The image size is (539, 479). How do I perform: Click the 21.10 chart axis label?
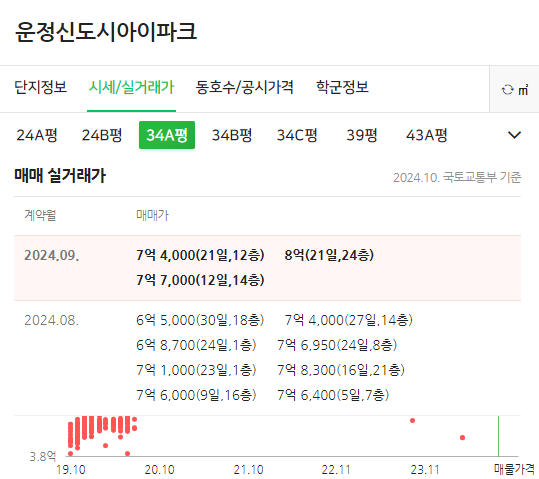tap(248, 470)
